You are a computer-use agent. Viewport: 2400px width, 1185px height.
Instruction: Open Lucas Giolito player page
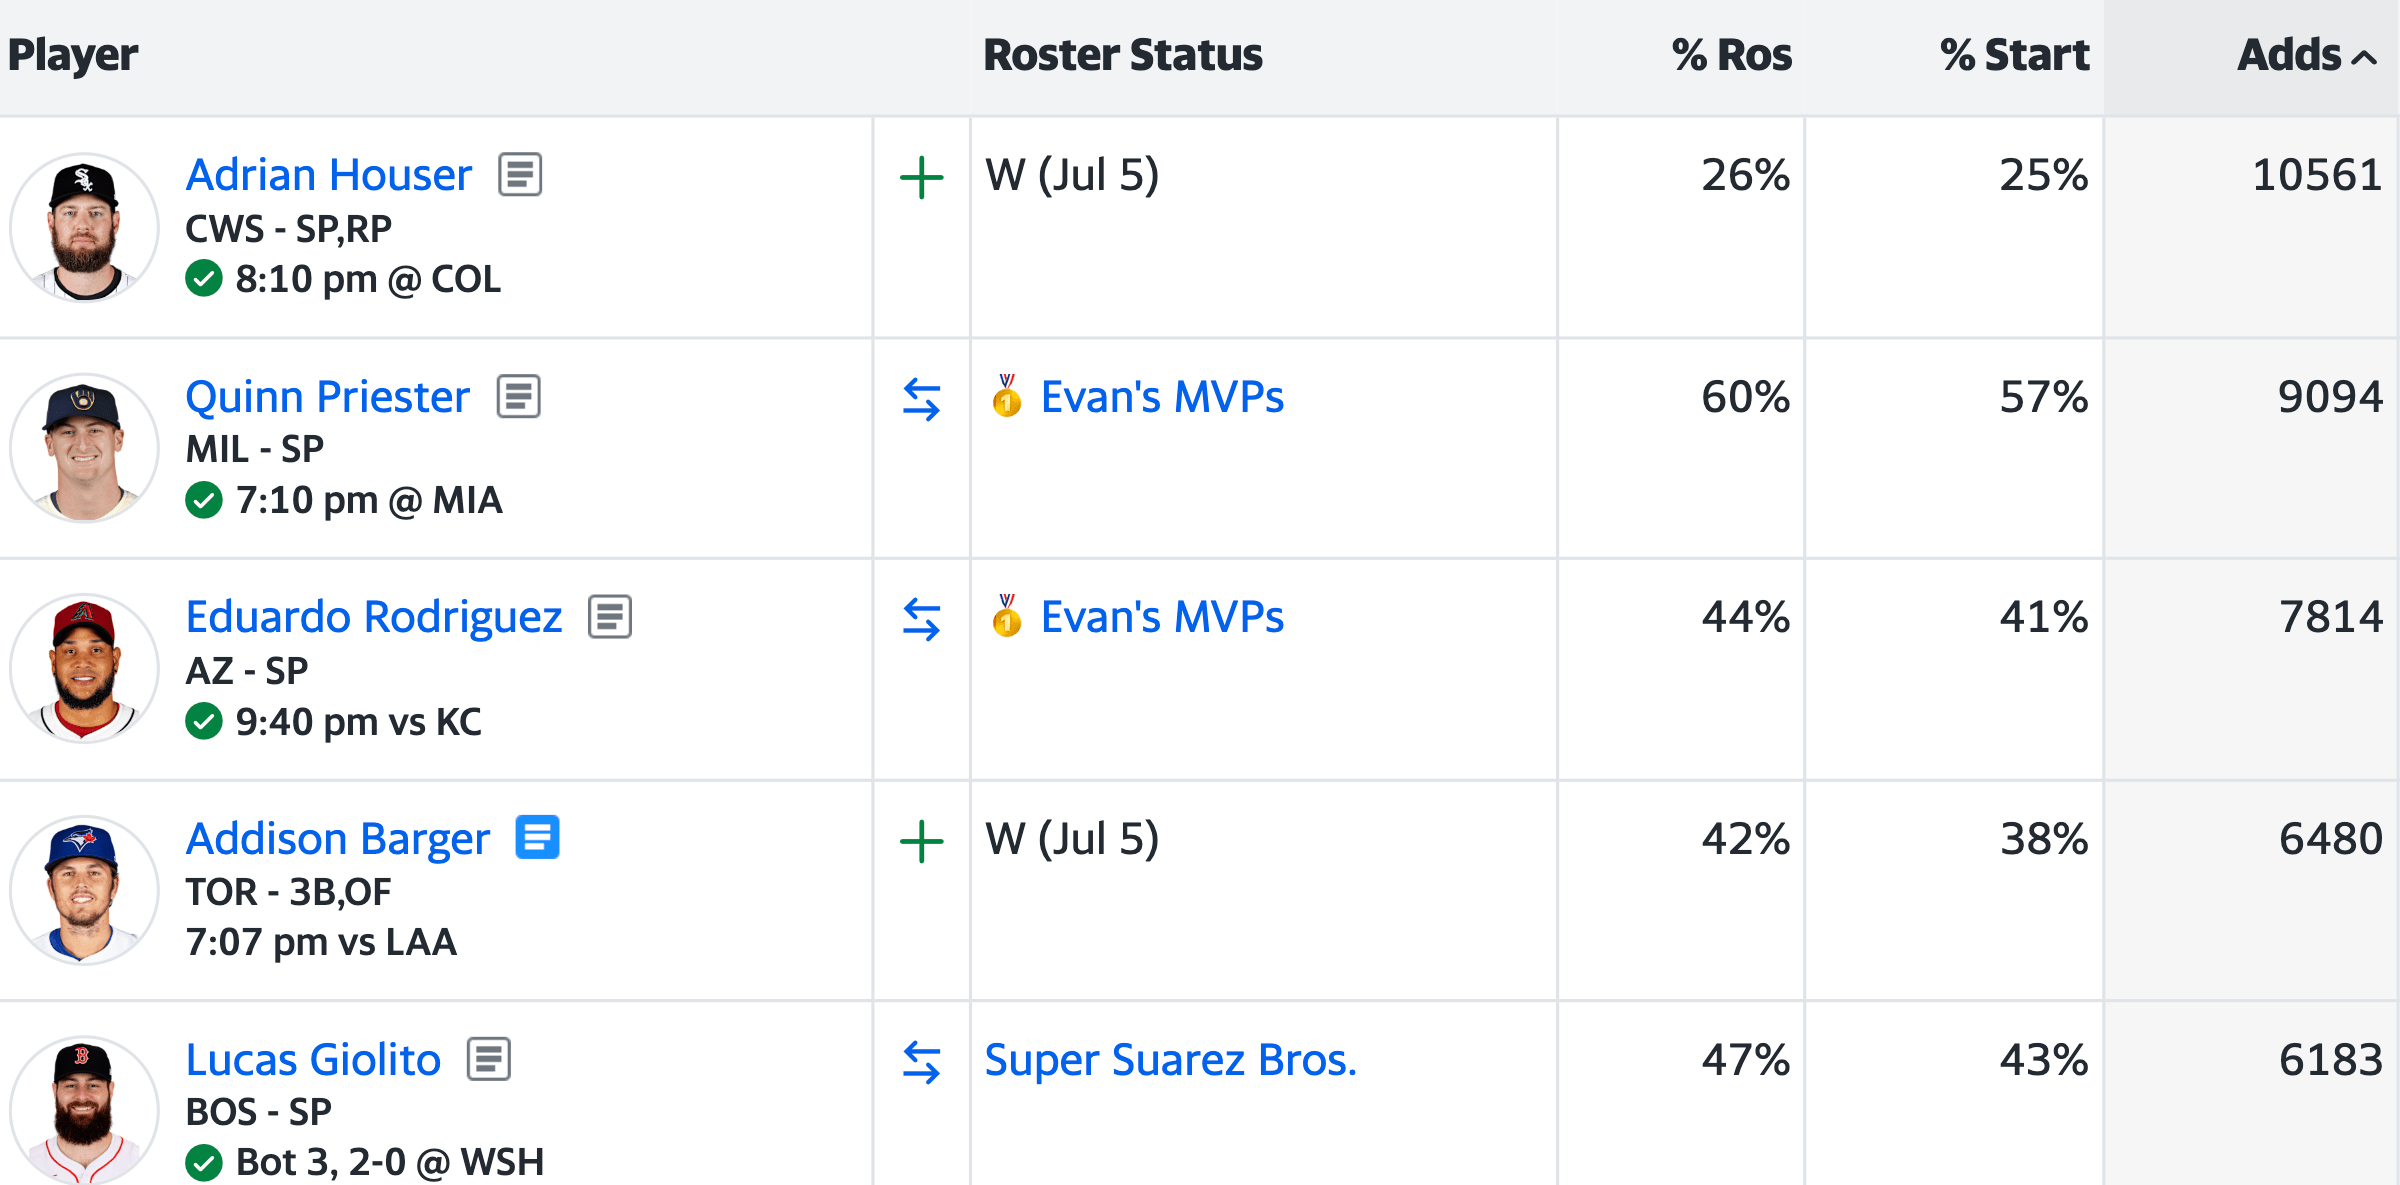[x=313, y=1060]
